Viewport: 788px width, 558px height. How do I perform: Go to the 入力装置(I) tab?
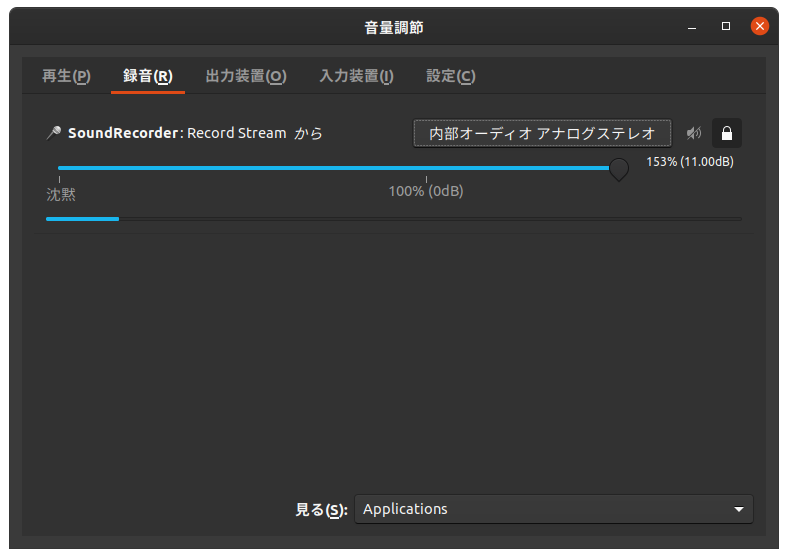tap(356, 76)
